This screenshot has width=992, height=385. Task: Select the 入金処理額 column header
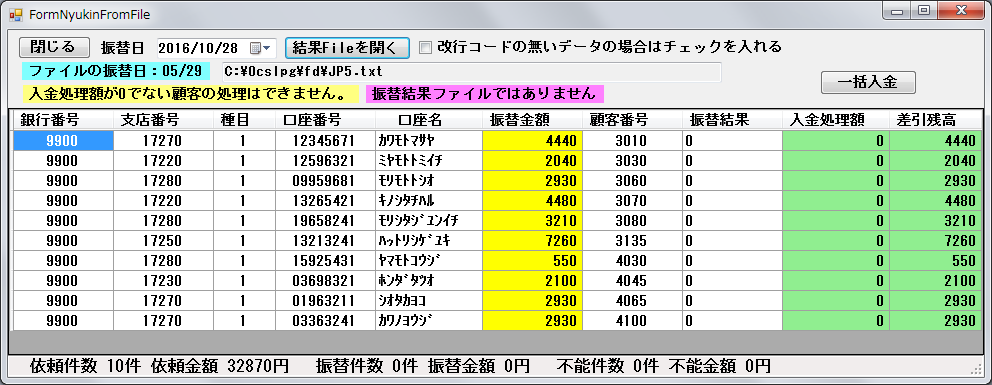coord(836,120)
